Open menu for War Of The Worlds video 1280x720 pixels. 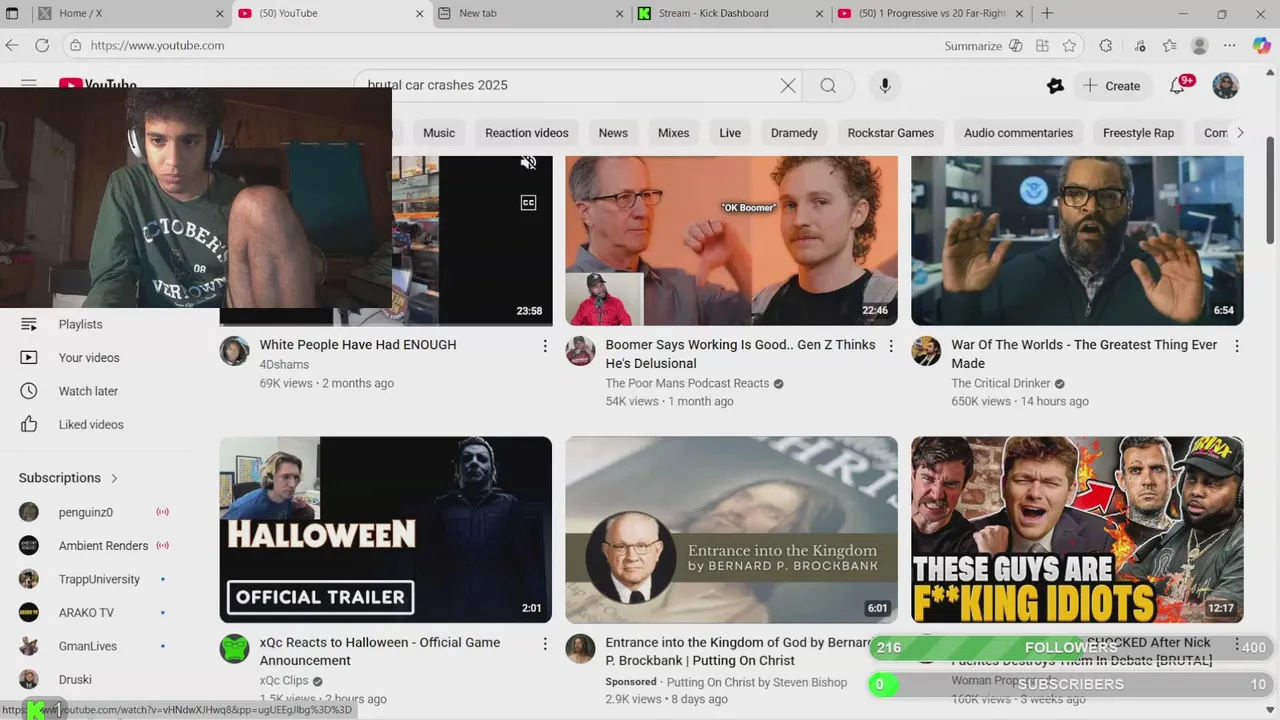1237,346
